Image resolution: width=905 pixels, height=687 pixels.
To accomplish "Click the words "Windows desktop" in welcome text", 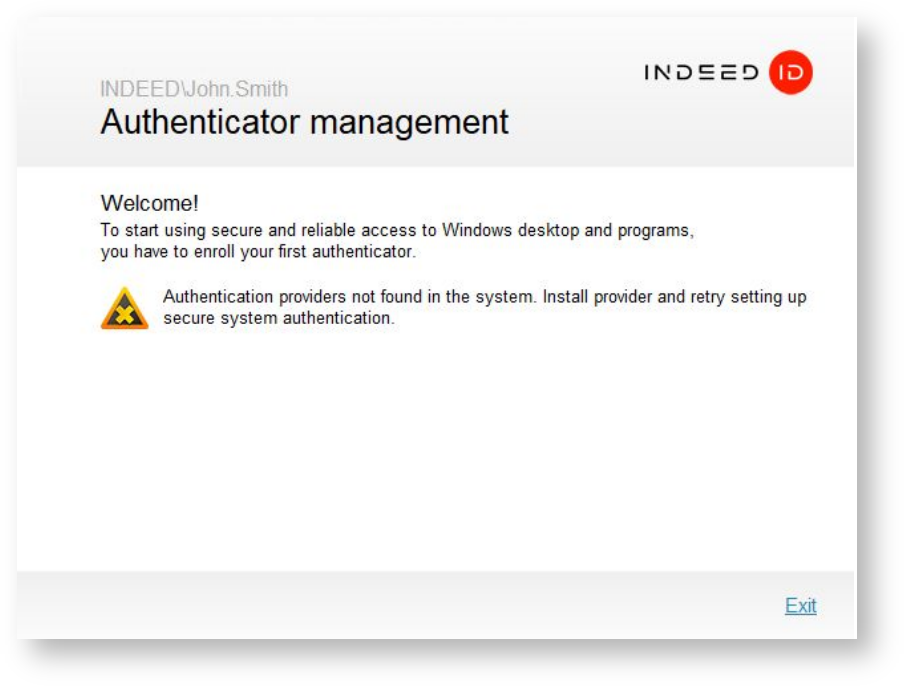I will point(511,230).
